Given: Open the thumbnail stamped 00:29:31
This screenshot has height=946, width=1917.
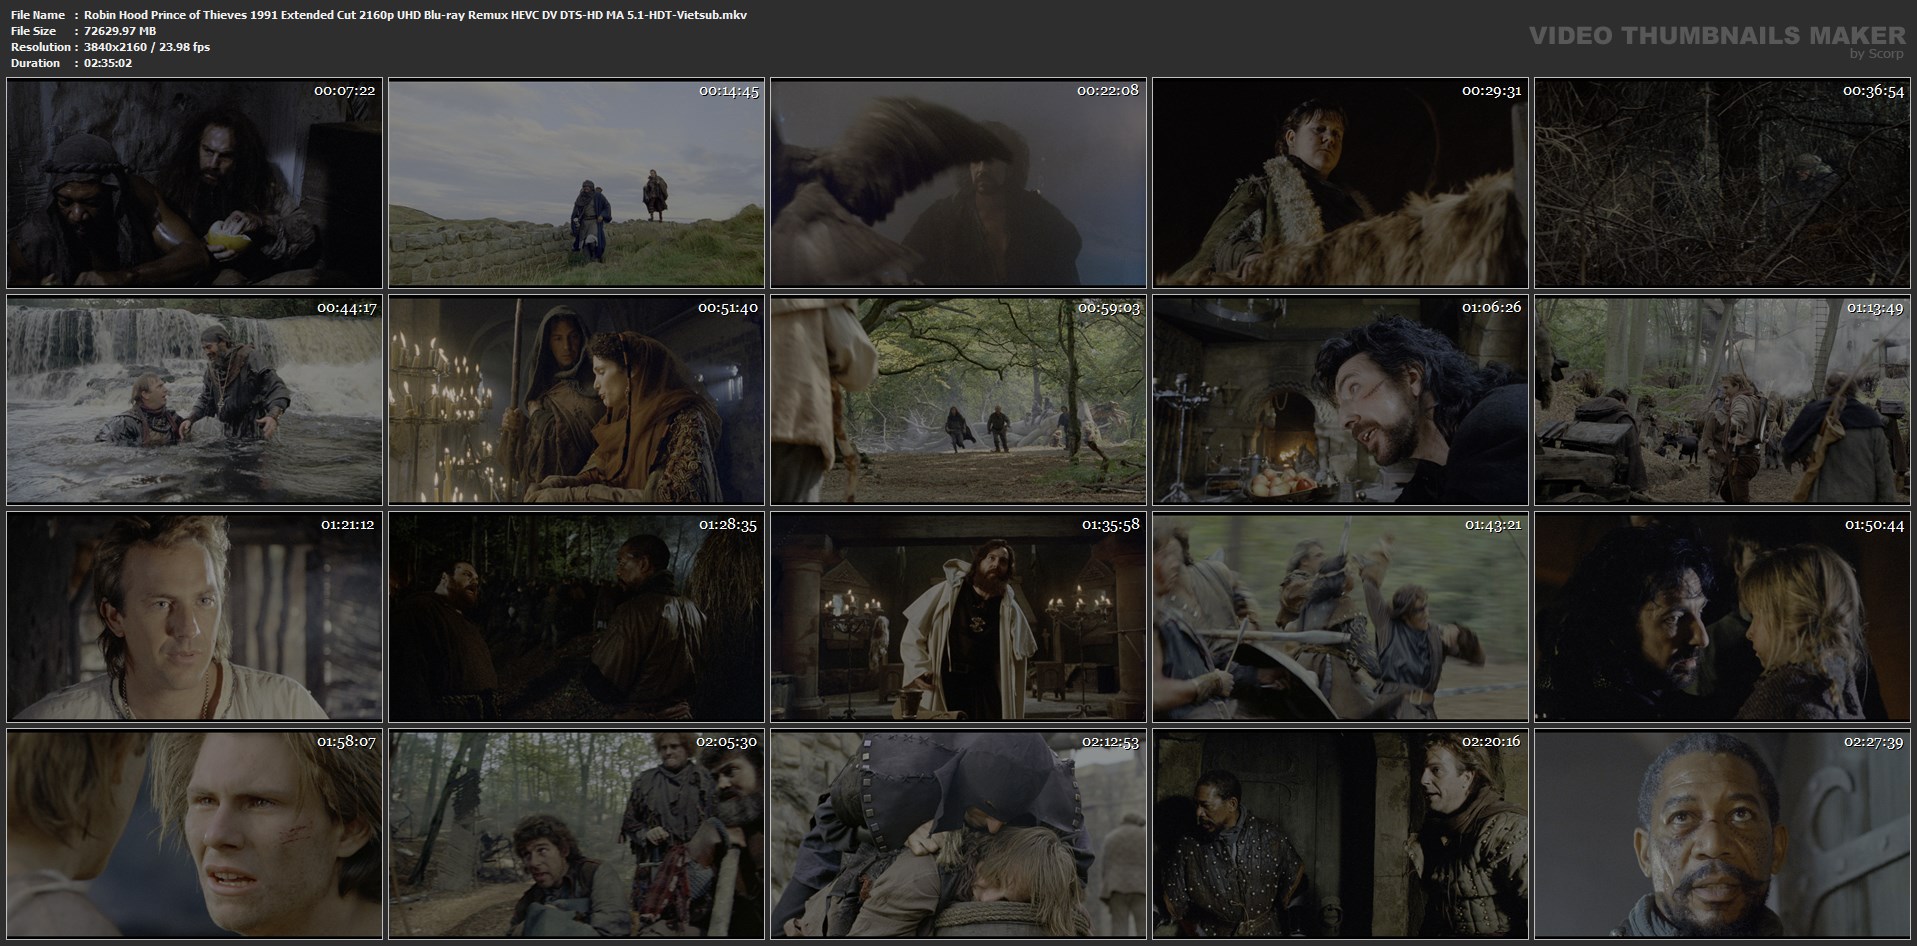Looking at the screenshot, I should pyautogui.click(x=1340, y=183).
